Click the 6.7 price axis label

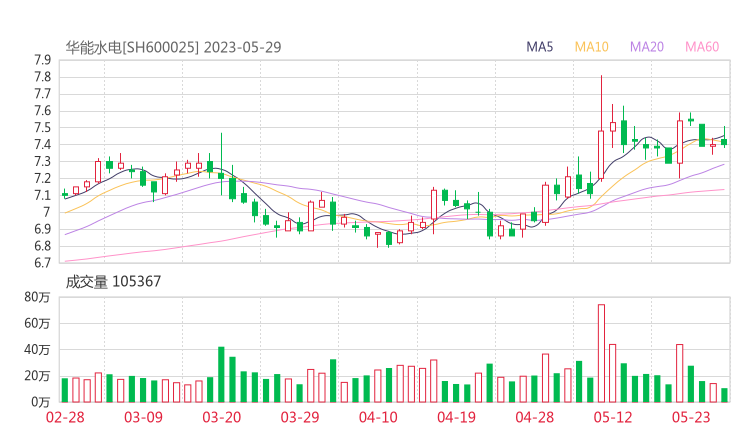pyautogui.click(x=42, y=263)
